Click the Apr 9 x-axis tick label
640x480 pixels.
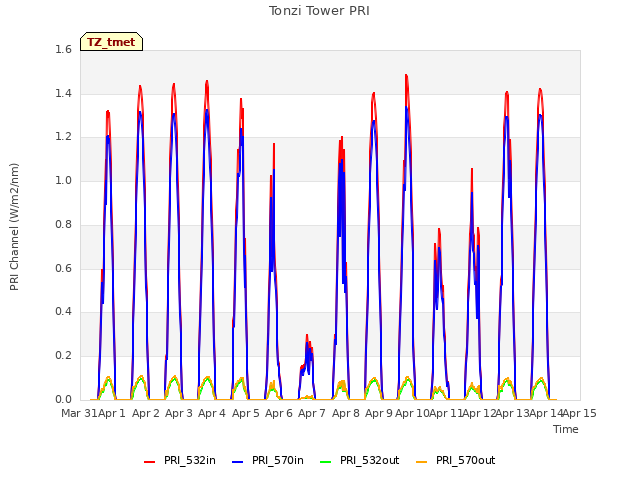point(379,413)
